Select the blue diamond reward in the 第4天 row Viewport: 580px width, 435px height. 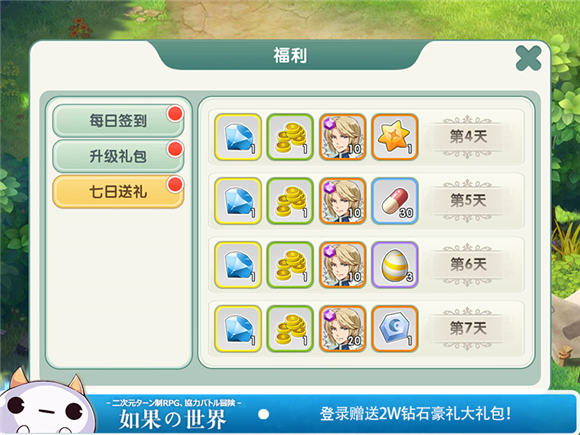pos(238,137)
